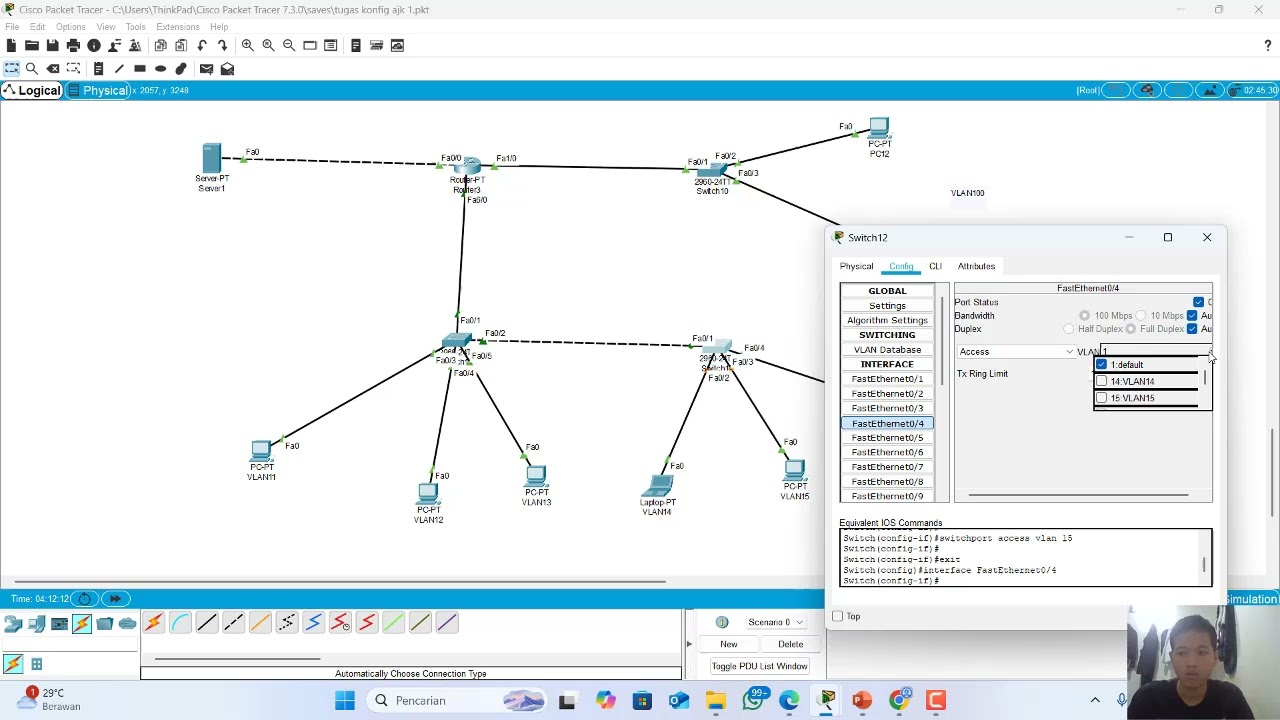This screenshot has width=1280, height=720.
Task: Select the Console cable connection
Action: click(180, 623)
